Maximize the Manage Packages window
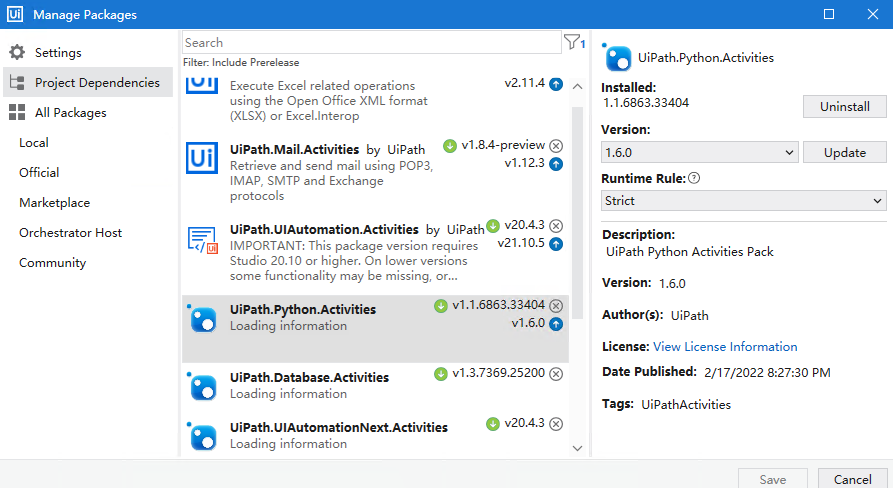Image resolution: width=893 pixels, height=488 pixels. click(829, 14)
